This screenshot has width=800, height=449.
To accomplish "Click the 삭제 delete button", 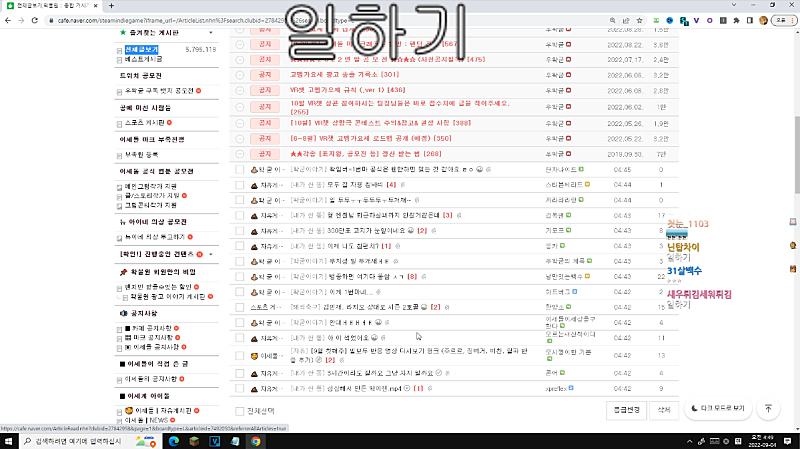I will [663, 410].
